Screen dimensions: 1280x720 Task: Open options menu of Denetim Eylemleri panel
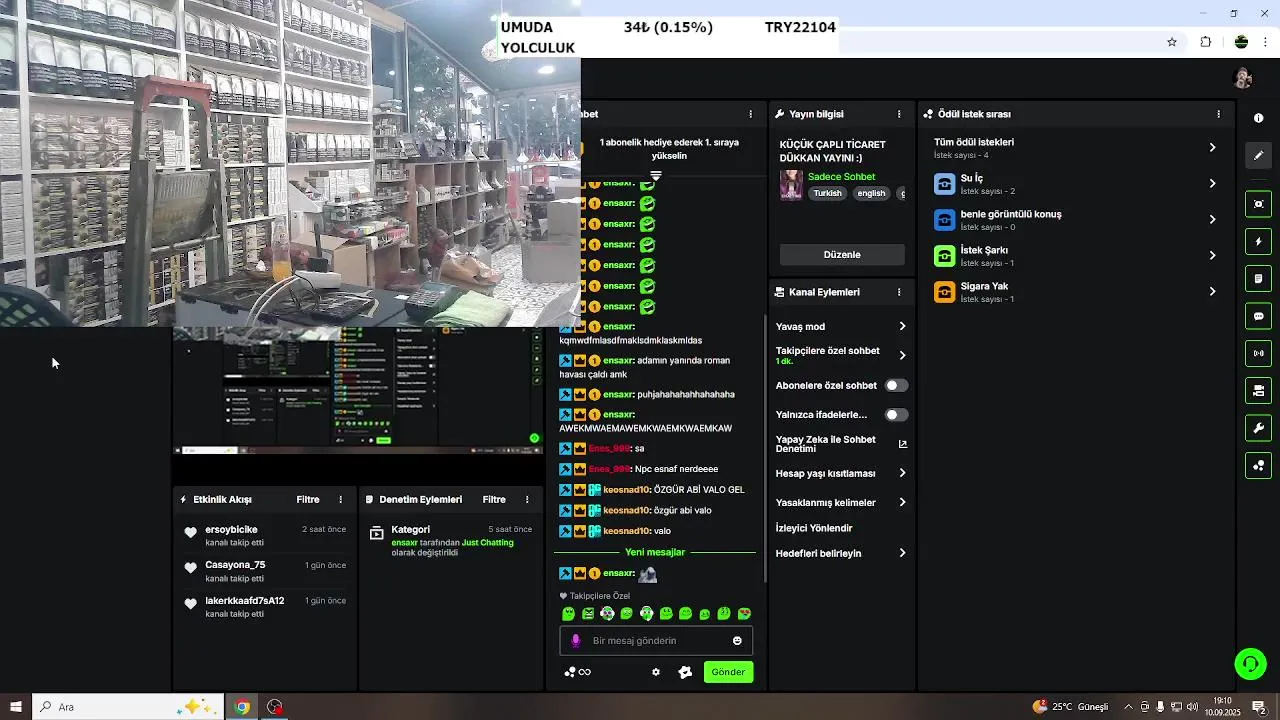pos(527,499)
